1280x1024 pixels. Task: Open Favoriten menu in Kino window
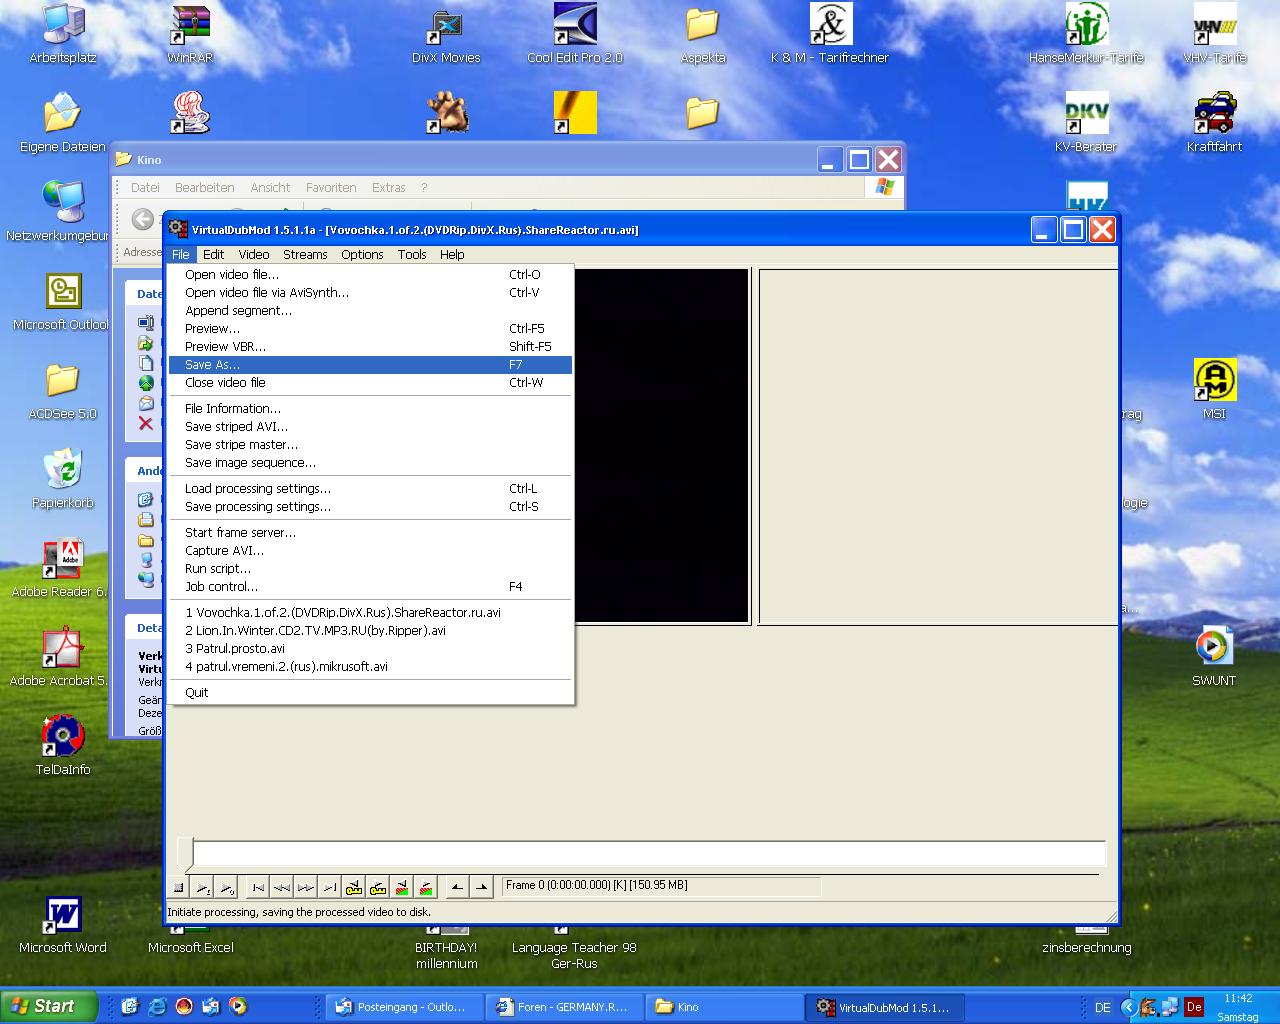point(331,187)
